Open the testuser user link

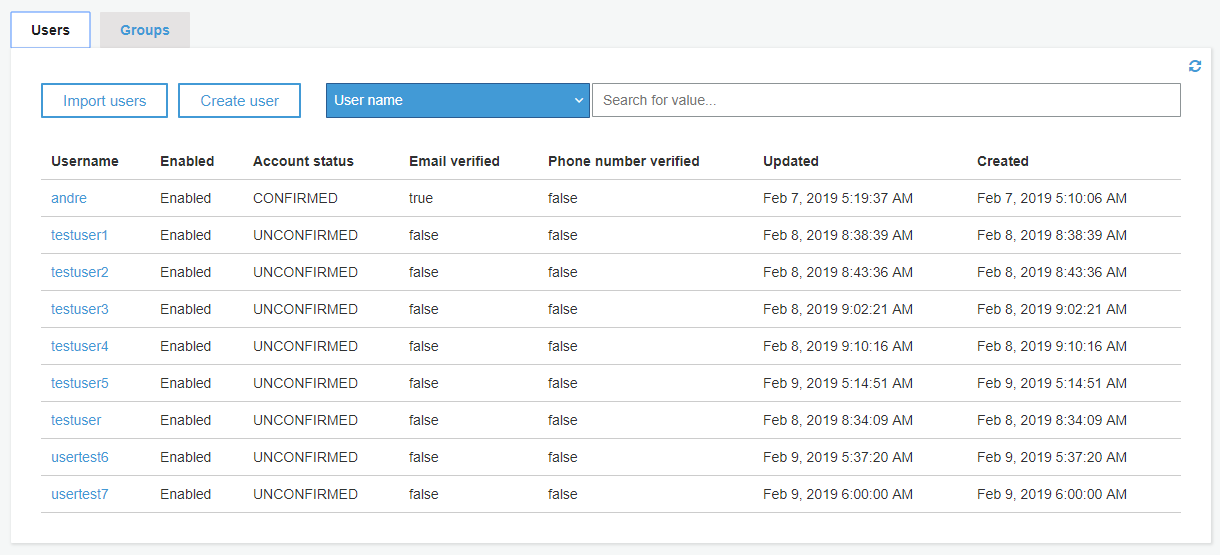click(76, 420)
